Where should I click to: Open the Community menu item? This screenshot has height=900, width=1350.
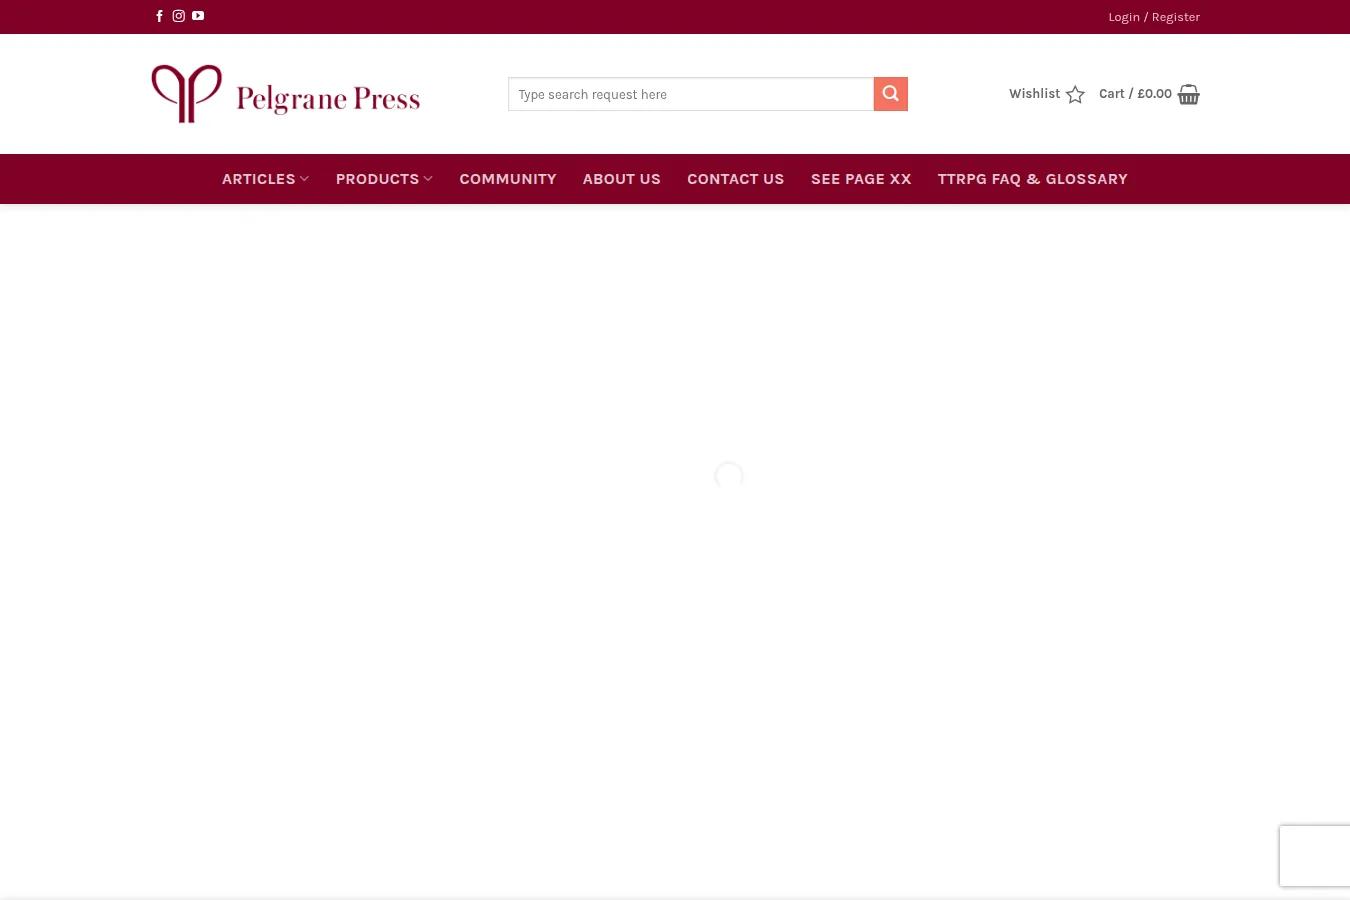point(508,179)
